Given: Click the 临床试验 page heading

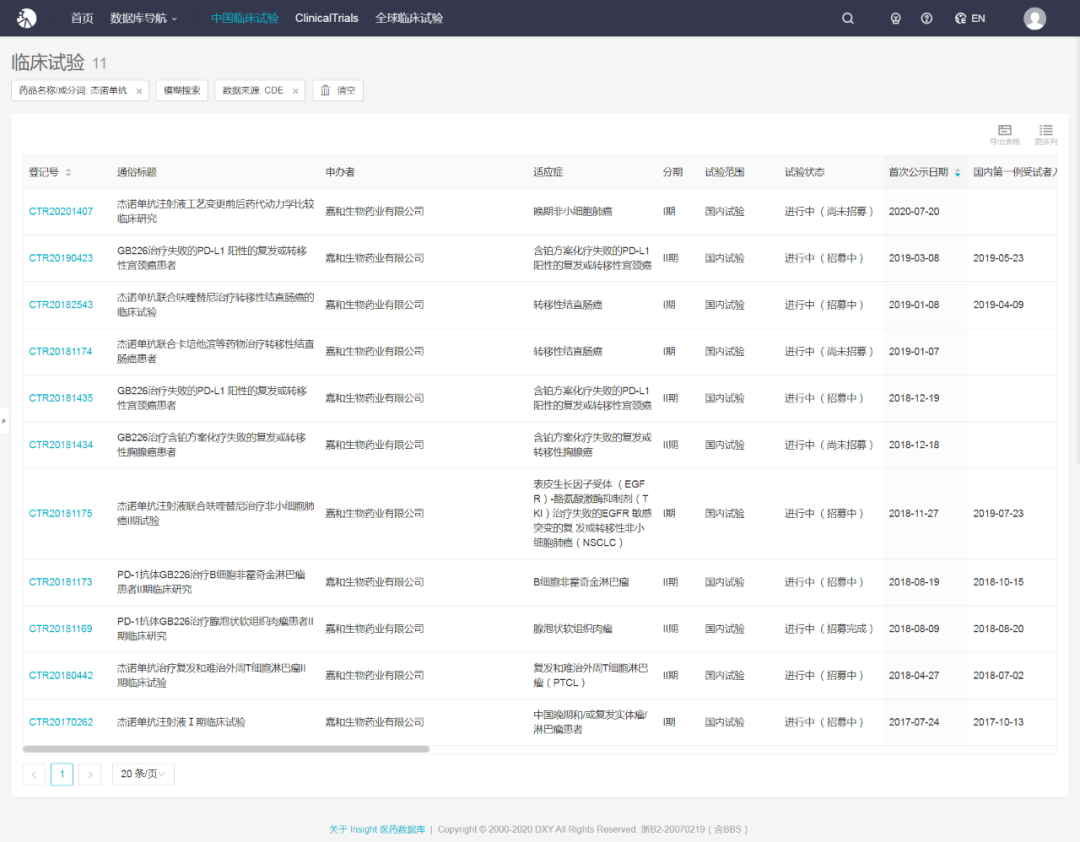Looking at the screenshot, I should tap(48, 63).
